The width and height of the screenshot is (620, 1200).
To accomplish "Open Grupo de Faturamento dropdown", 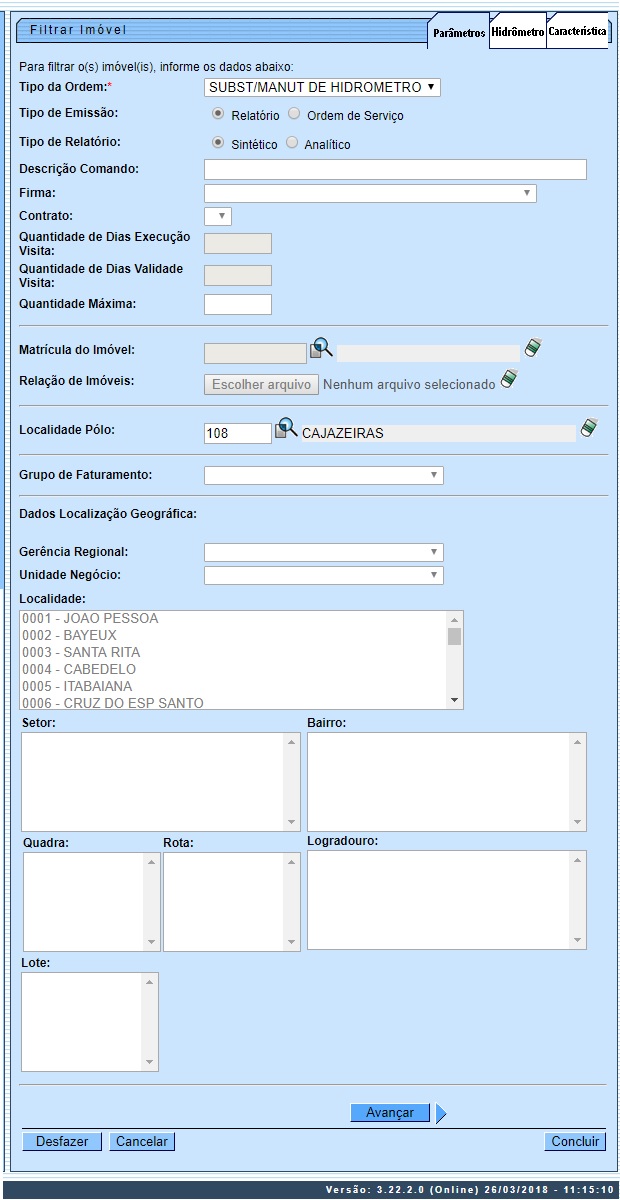I will click(x=323, y=475).
